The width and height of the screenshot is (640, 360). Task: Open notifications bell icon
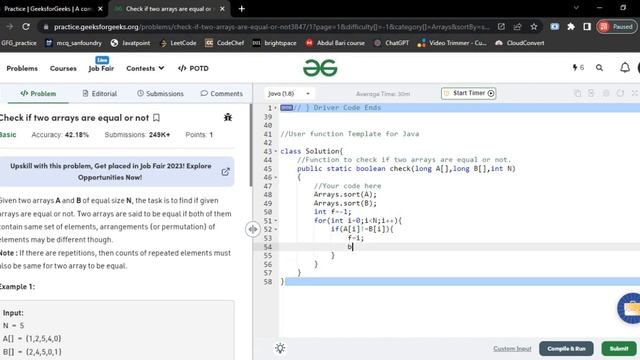[x=625, y=68]
